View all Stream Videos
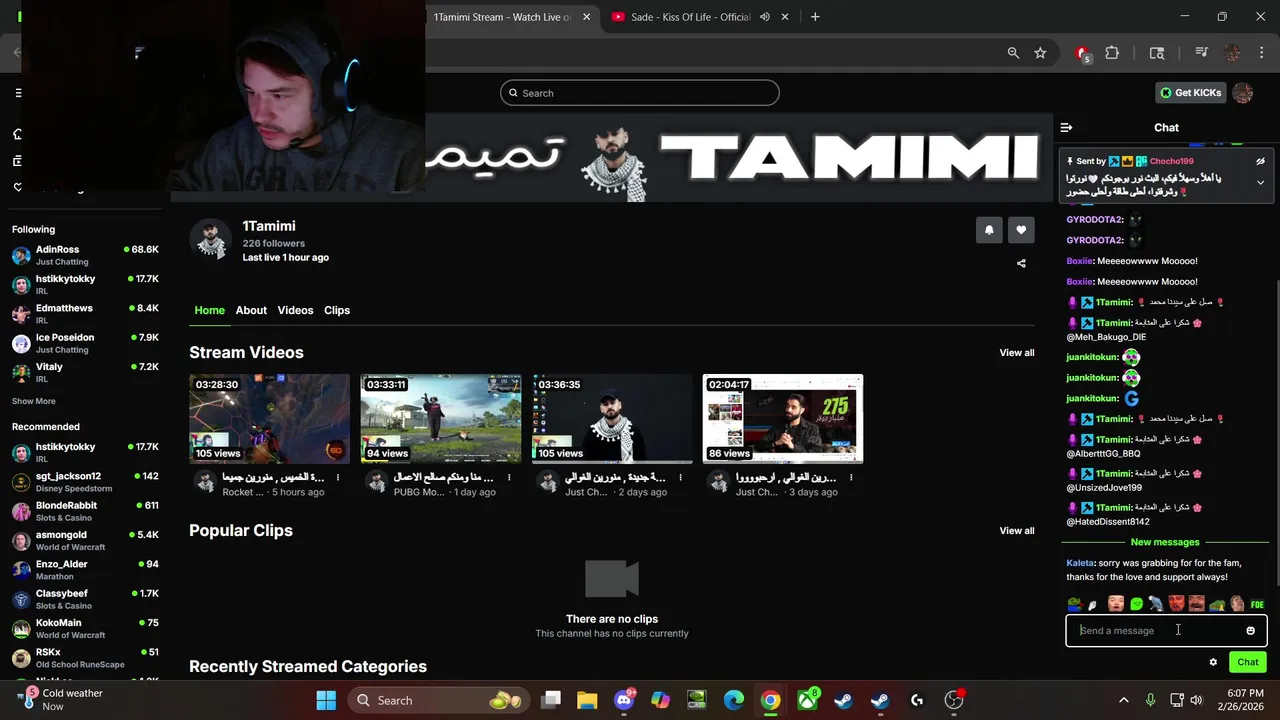1280x720 pixels. (x=1017, y=353)
